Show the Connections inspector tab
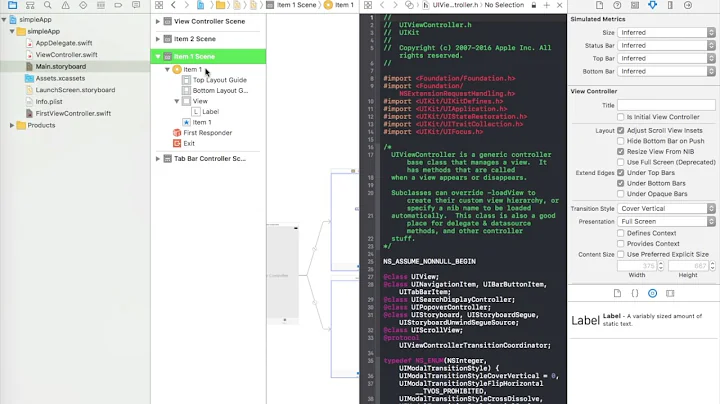This screenshot has width=720, height=404. [687, 5]
